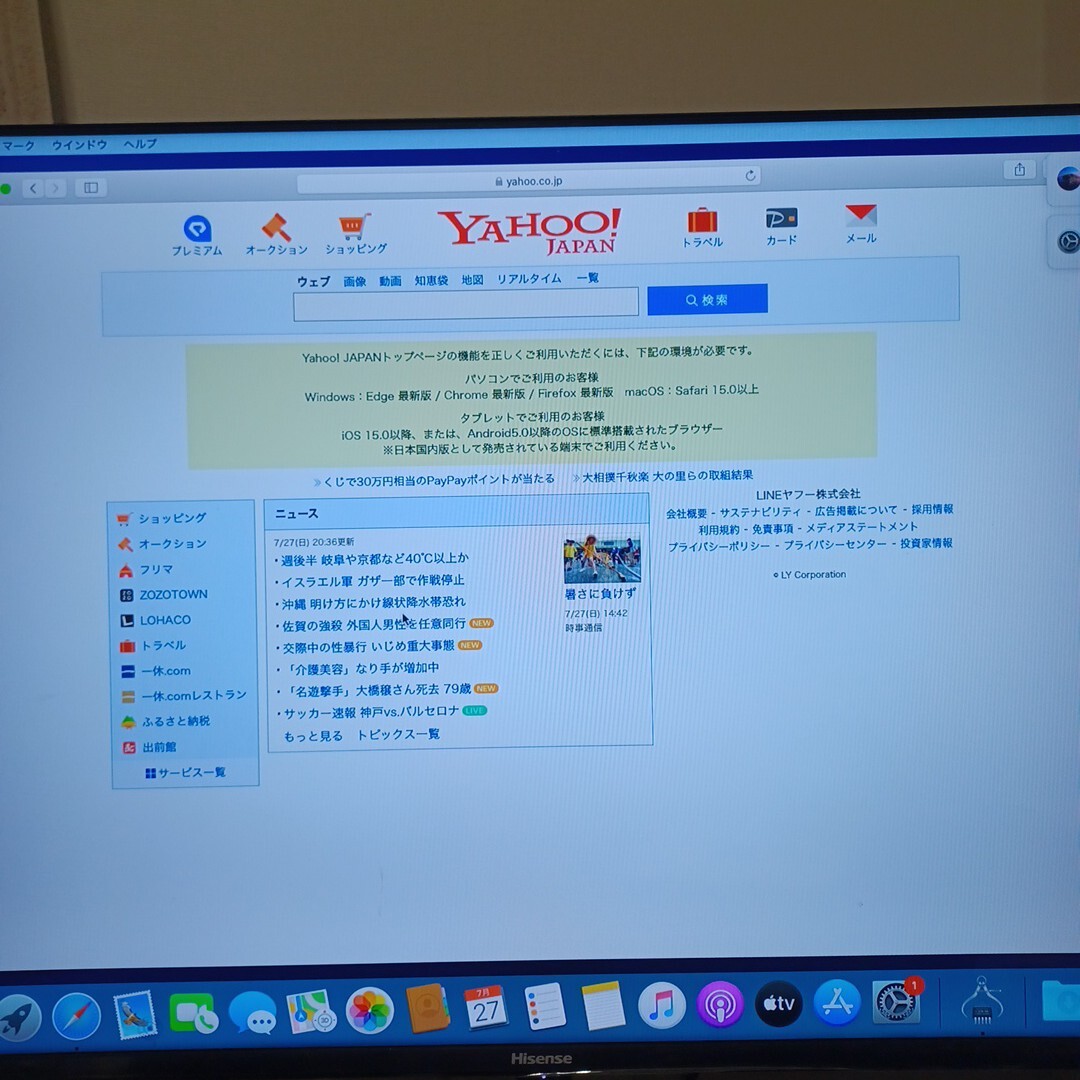Image resolution: width=1080 pixels, height=1080 pixels.
Task: Open Podcasts in the Dock
Action: pyautogui.click(x=720, y=1004)
